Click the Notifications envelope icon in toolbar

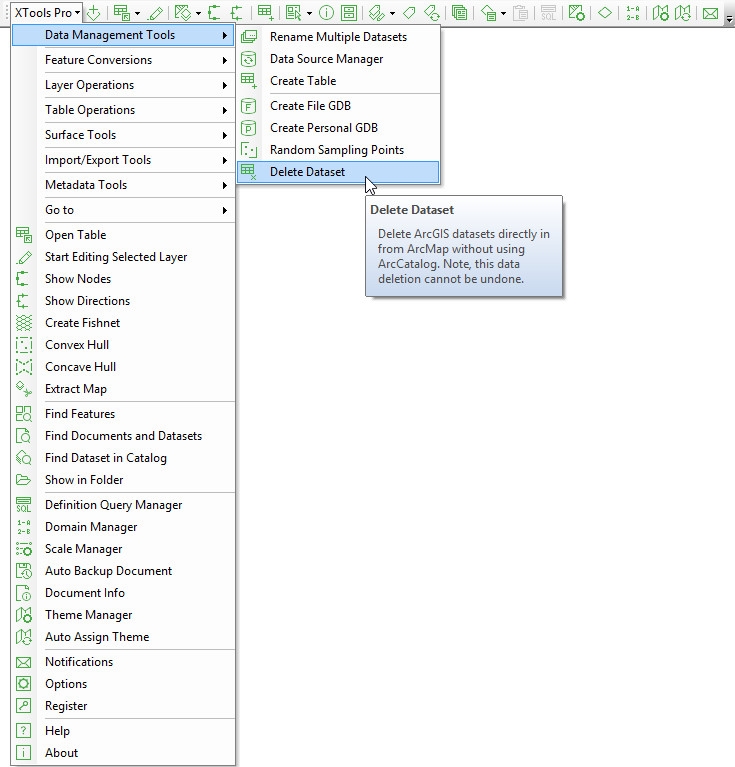pos(710,13)
